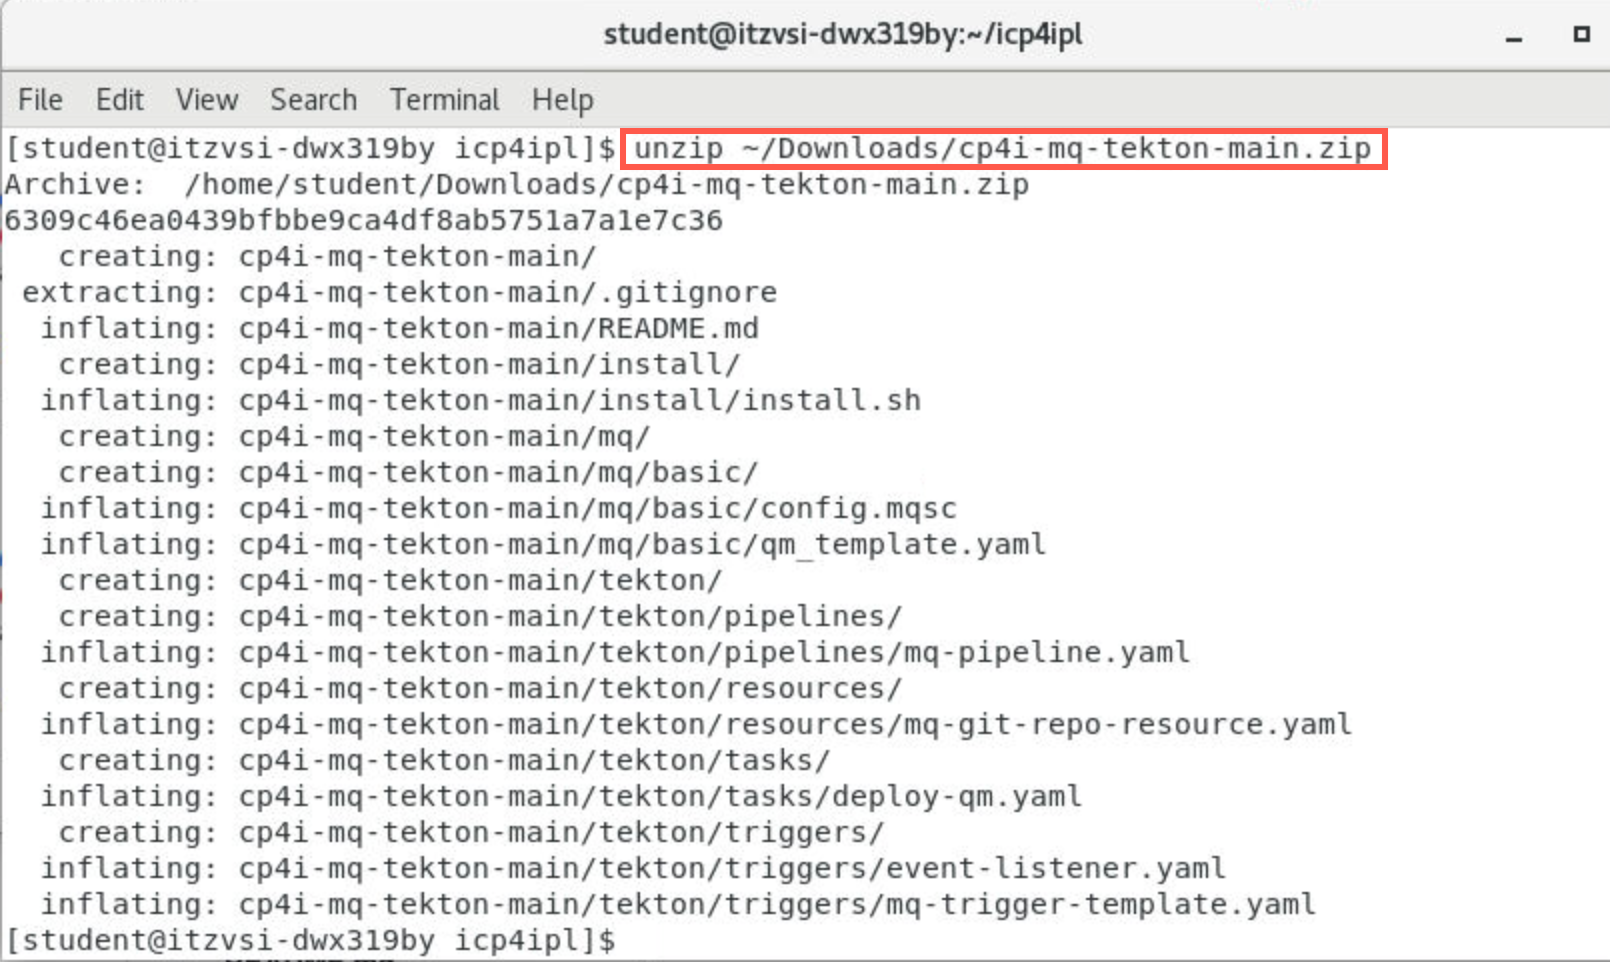
Task: Click the README.md inflating line
Action: click(x=400, y=329)
